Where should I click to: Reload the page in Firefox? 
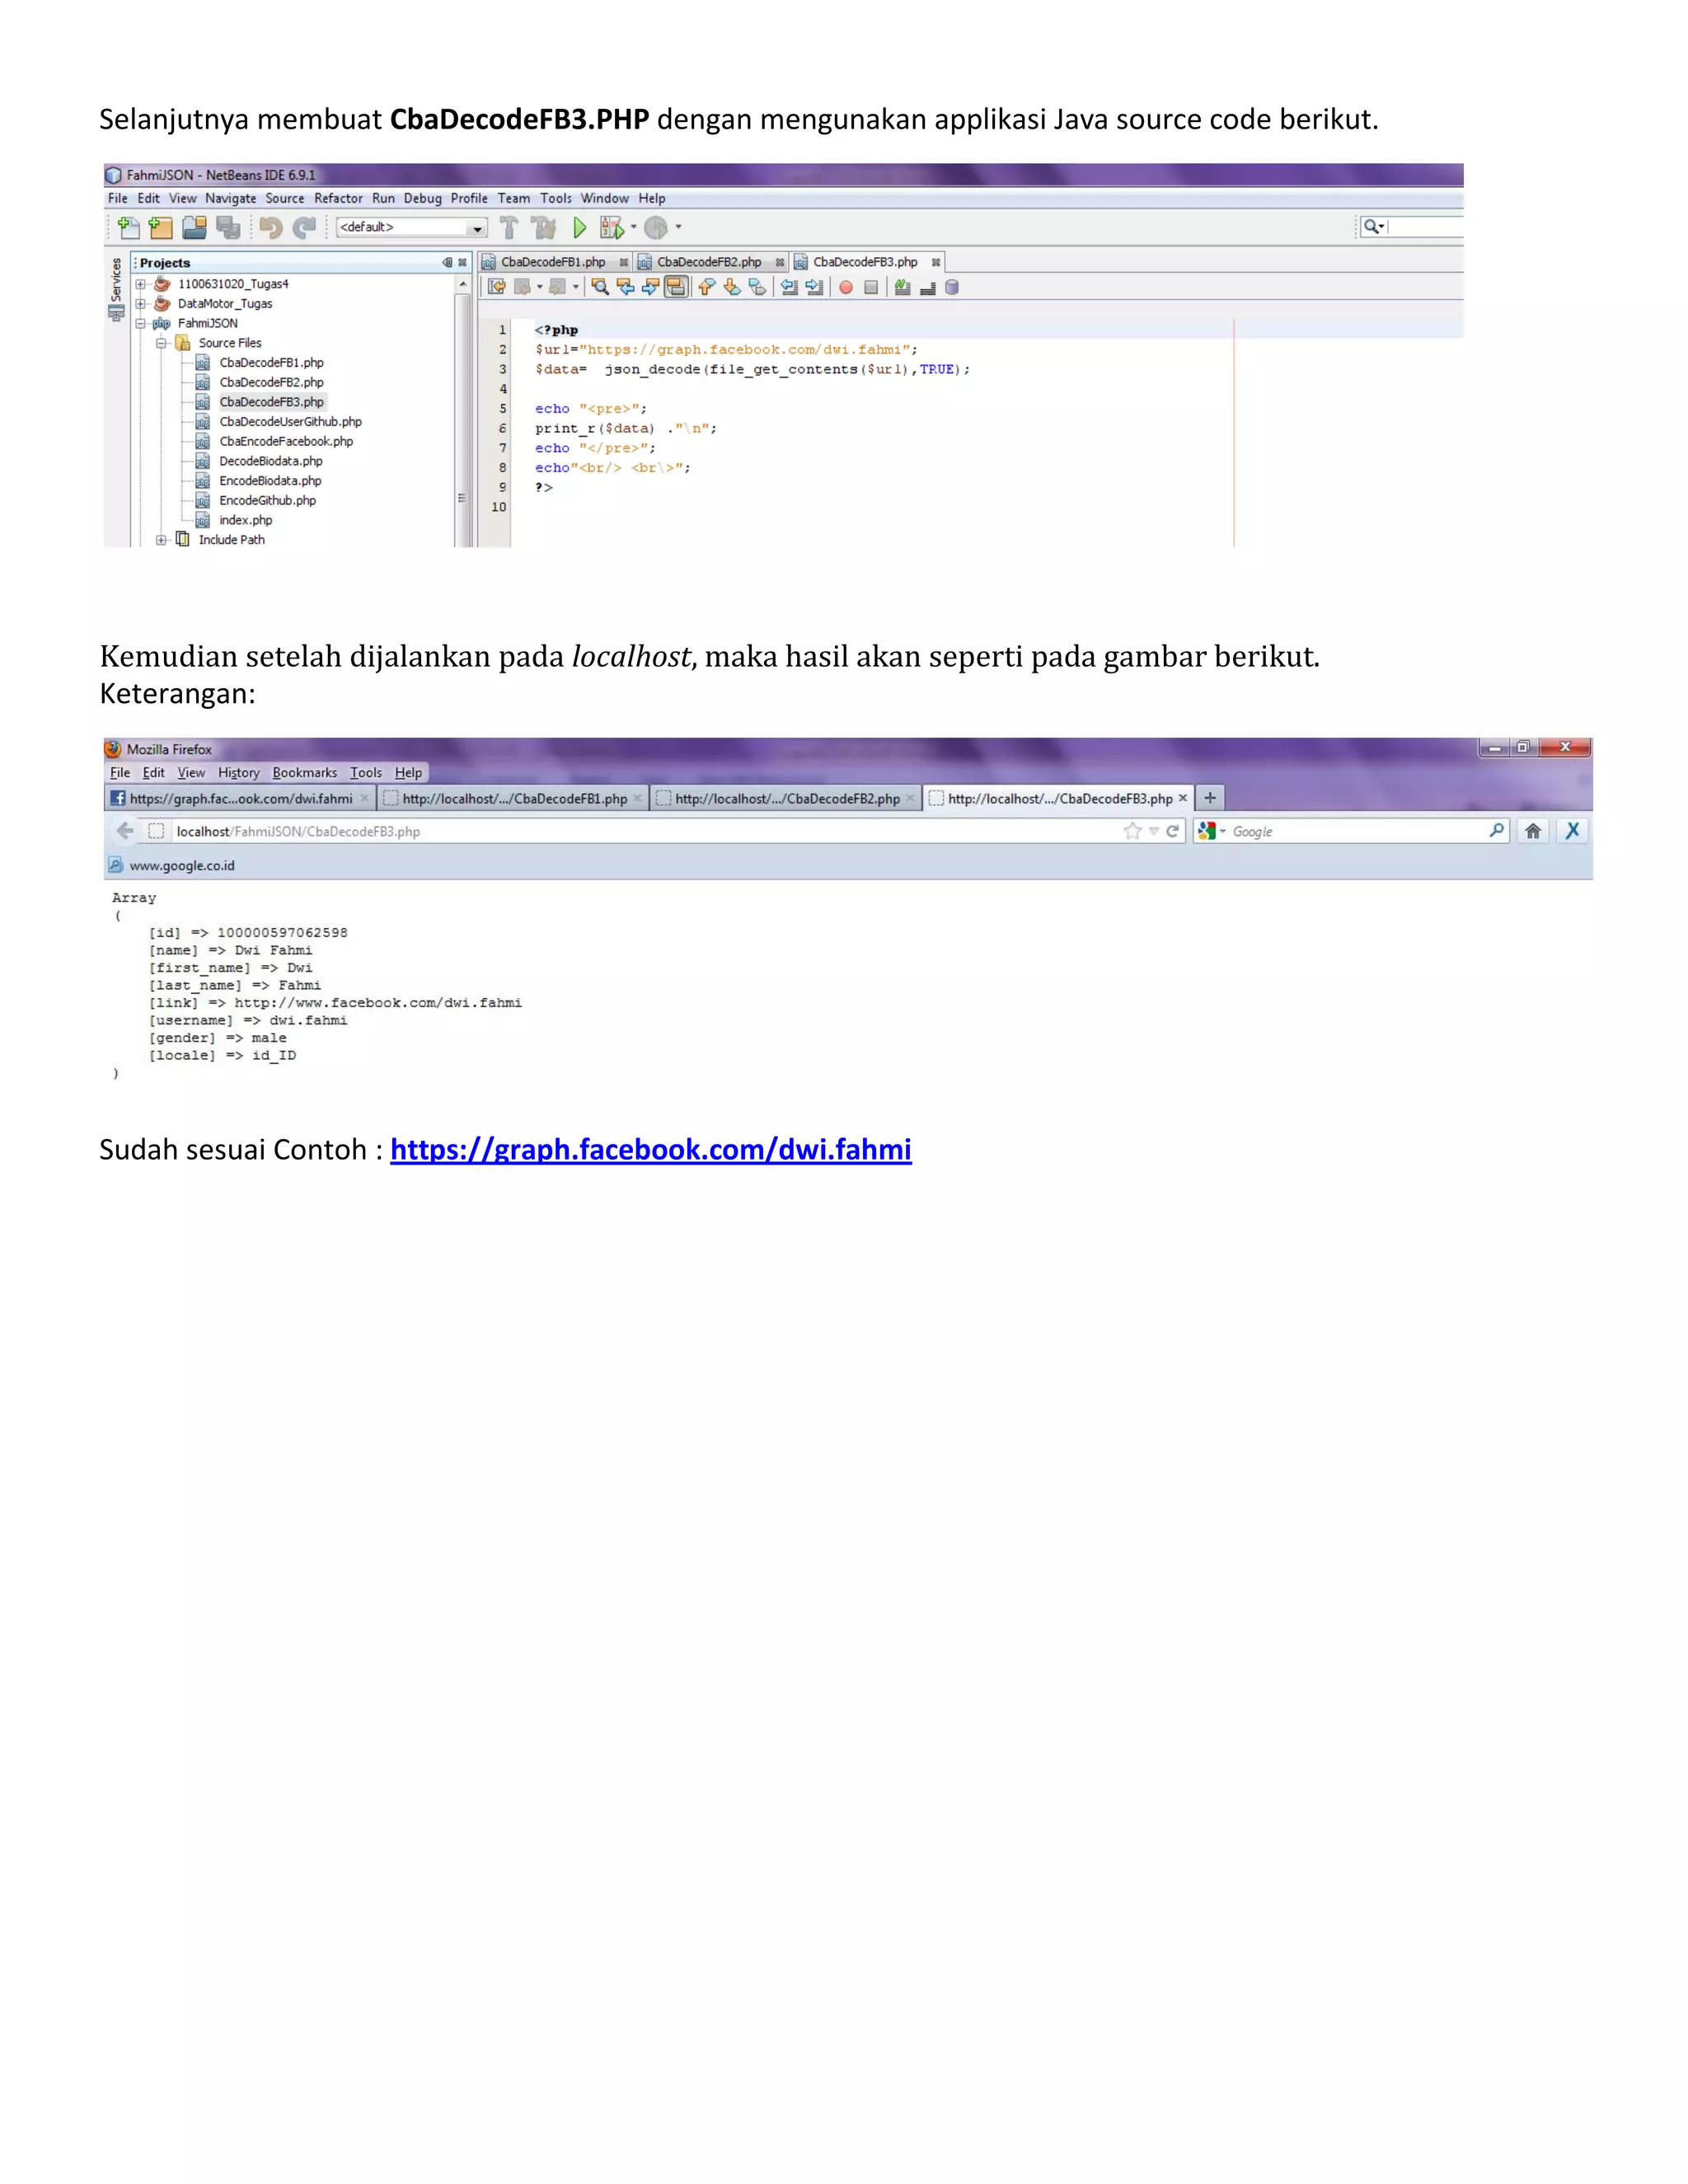coord(1172,831)
